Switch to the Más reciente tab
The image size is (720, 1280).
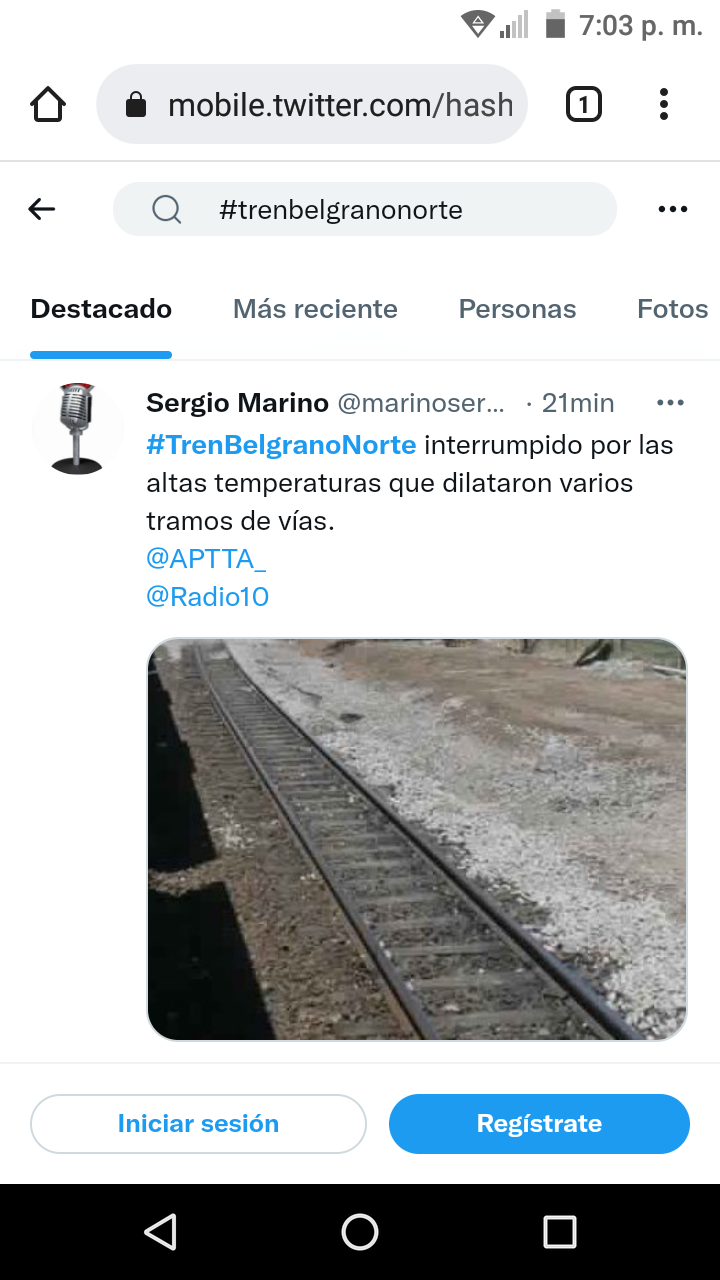pyautogui.click(x=315, y=309)
